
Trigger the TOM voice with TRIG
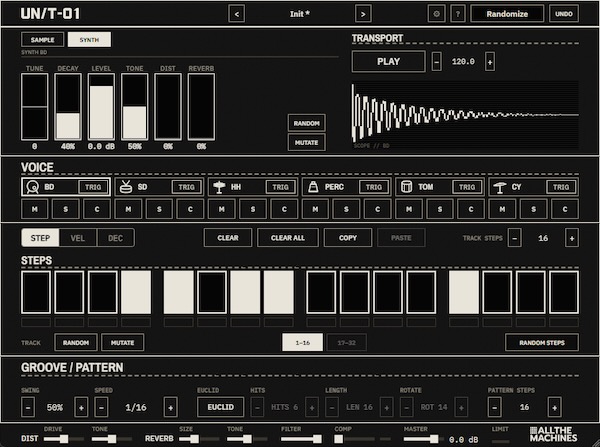point(467,187)
